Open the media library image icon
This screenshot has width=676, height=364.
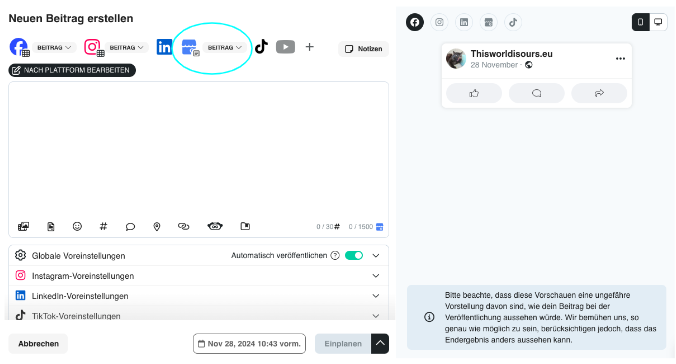coord(23,226)
